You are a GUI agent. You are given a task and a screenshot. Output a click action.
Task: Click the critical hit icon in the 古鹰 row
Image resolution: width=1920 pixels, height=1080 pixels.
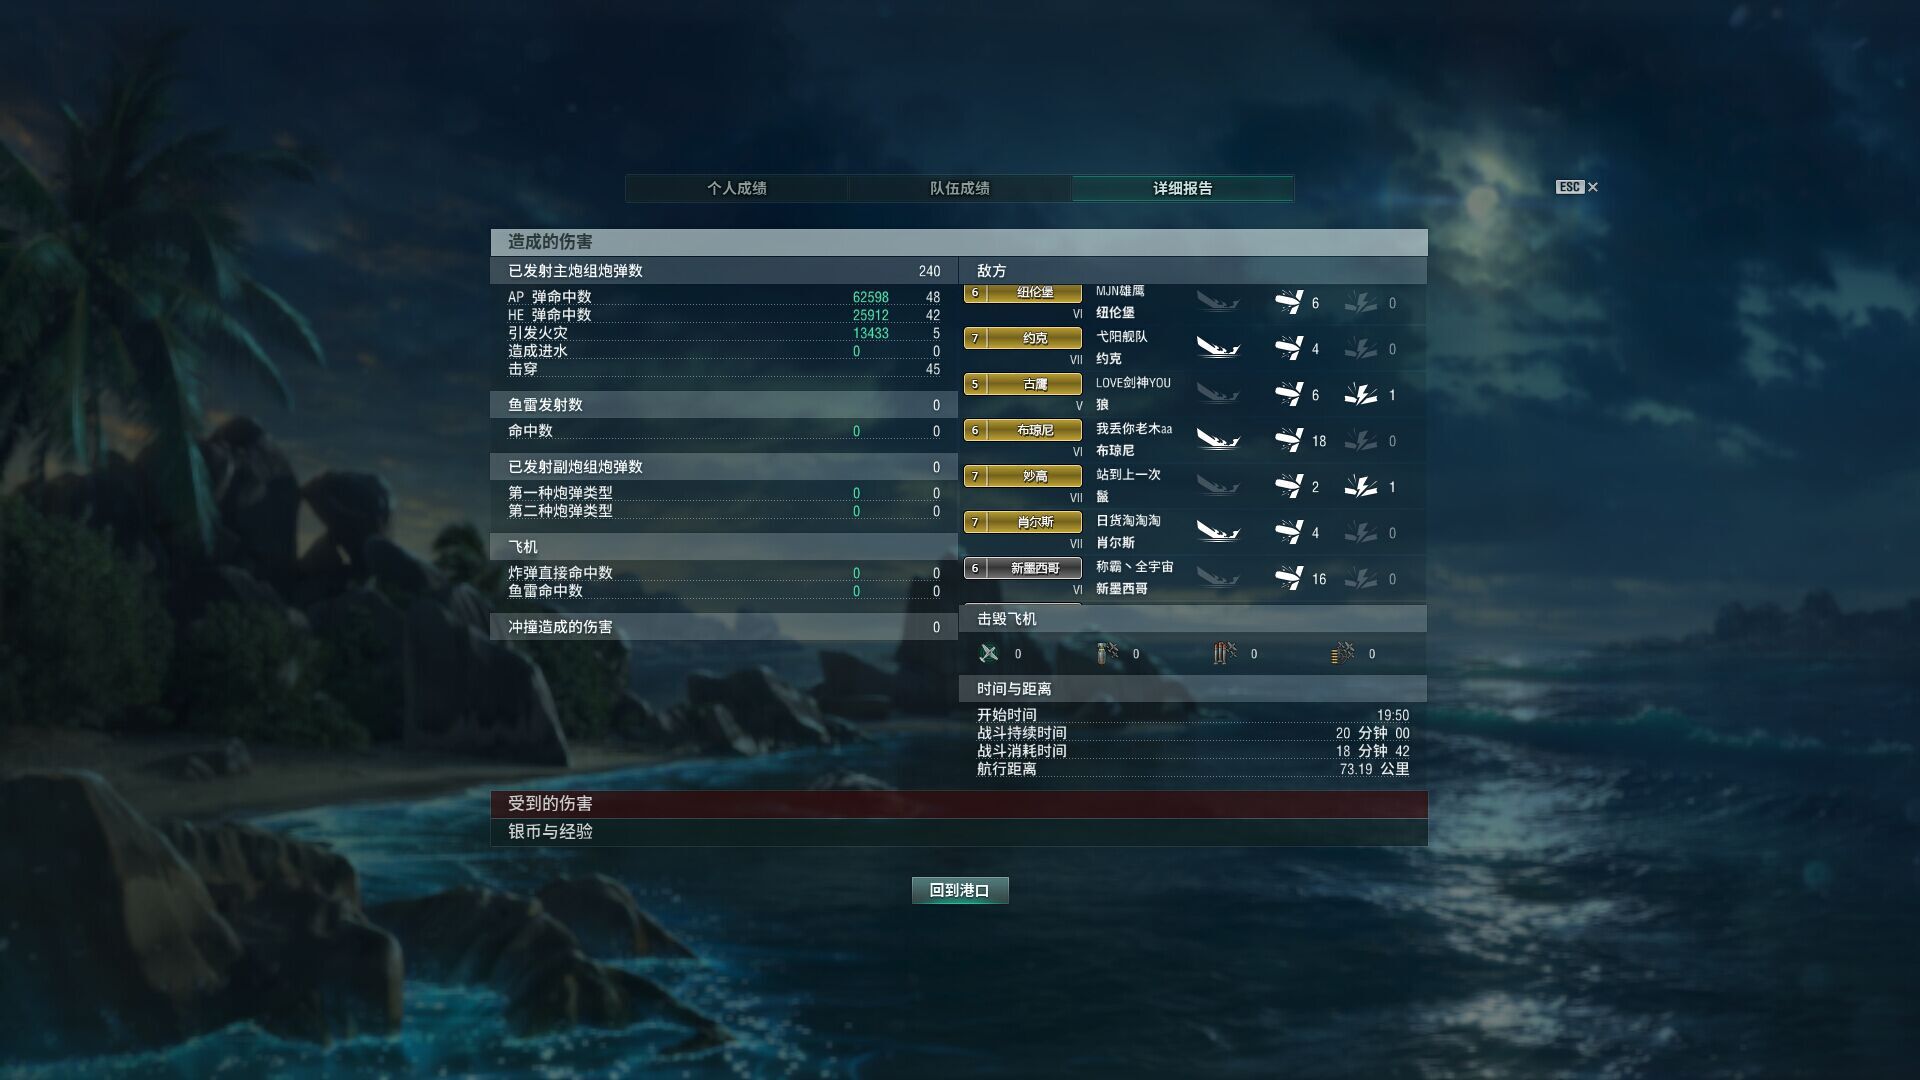tap(1360, 394)
